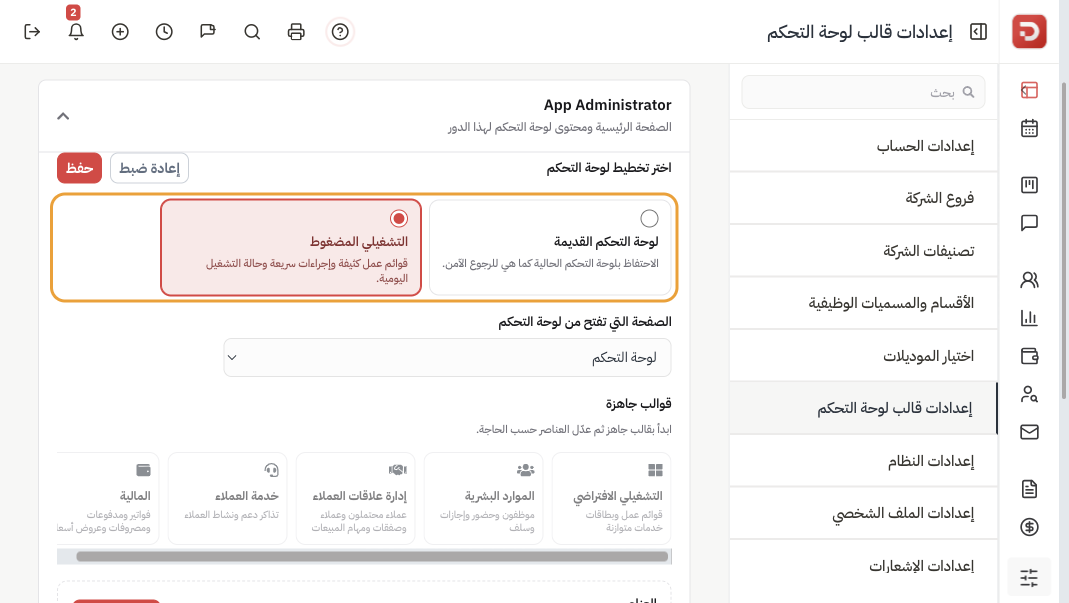Open users icon in sidebar
Screen dimensions: 1069x603
[x=1029, y=280]
